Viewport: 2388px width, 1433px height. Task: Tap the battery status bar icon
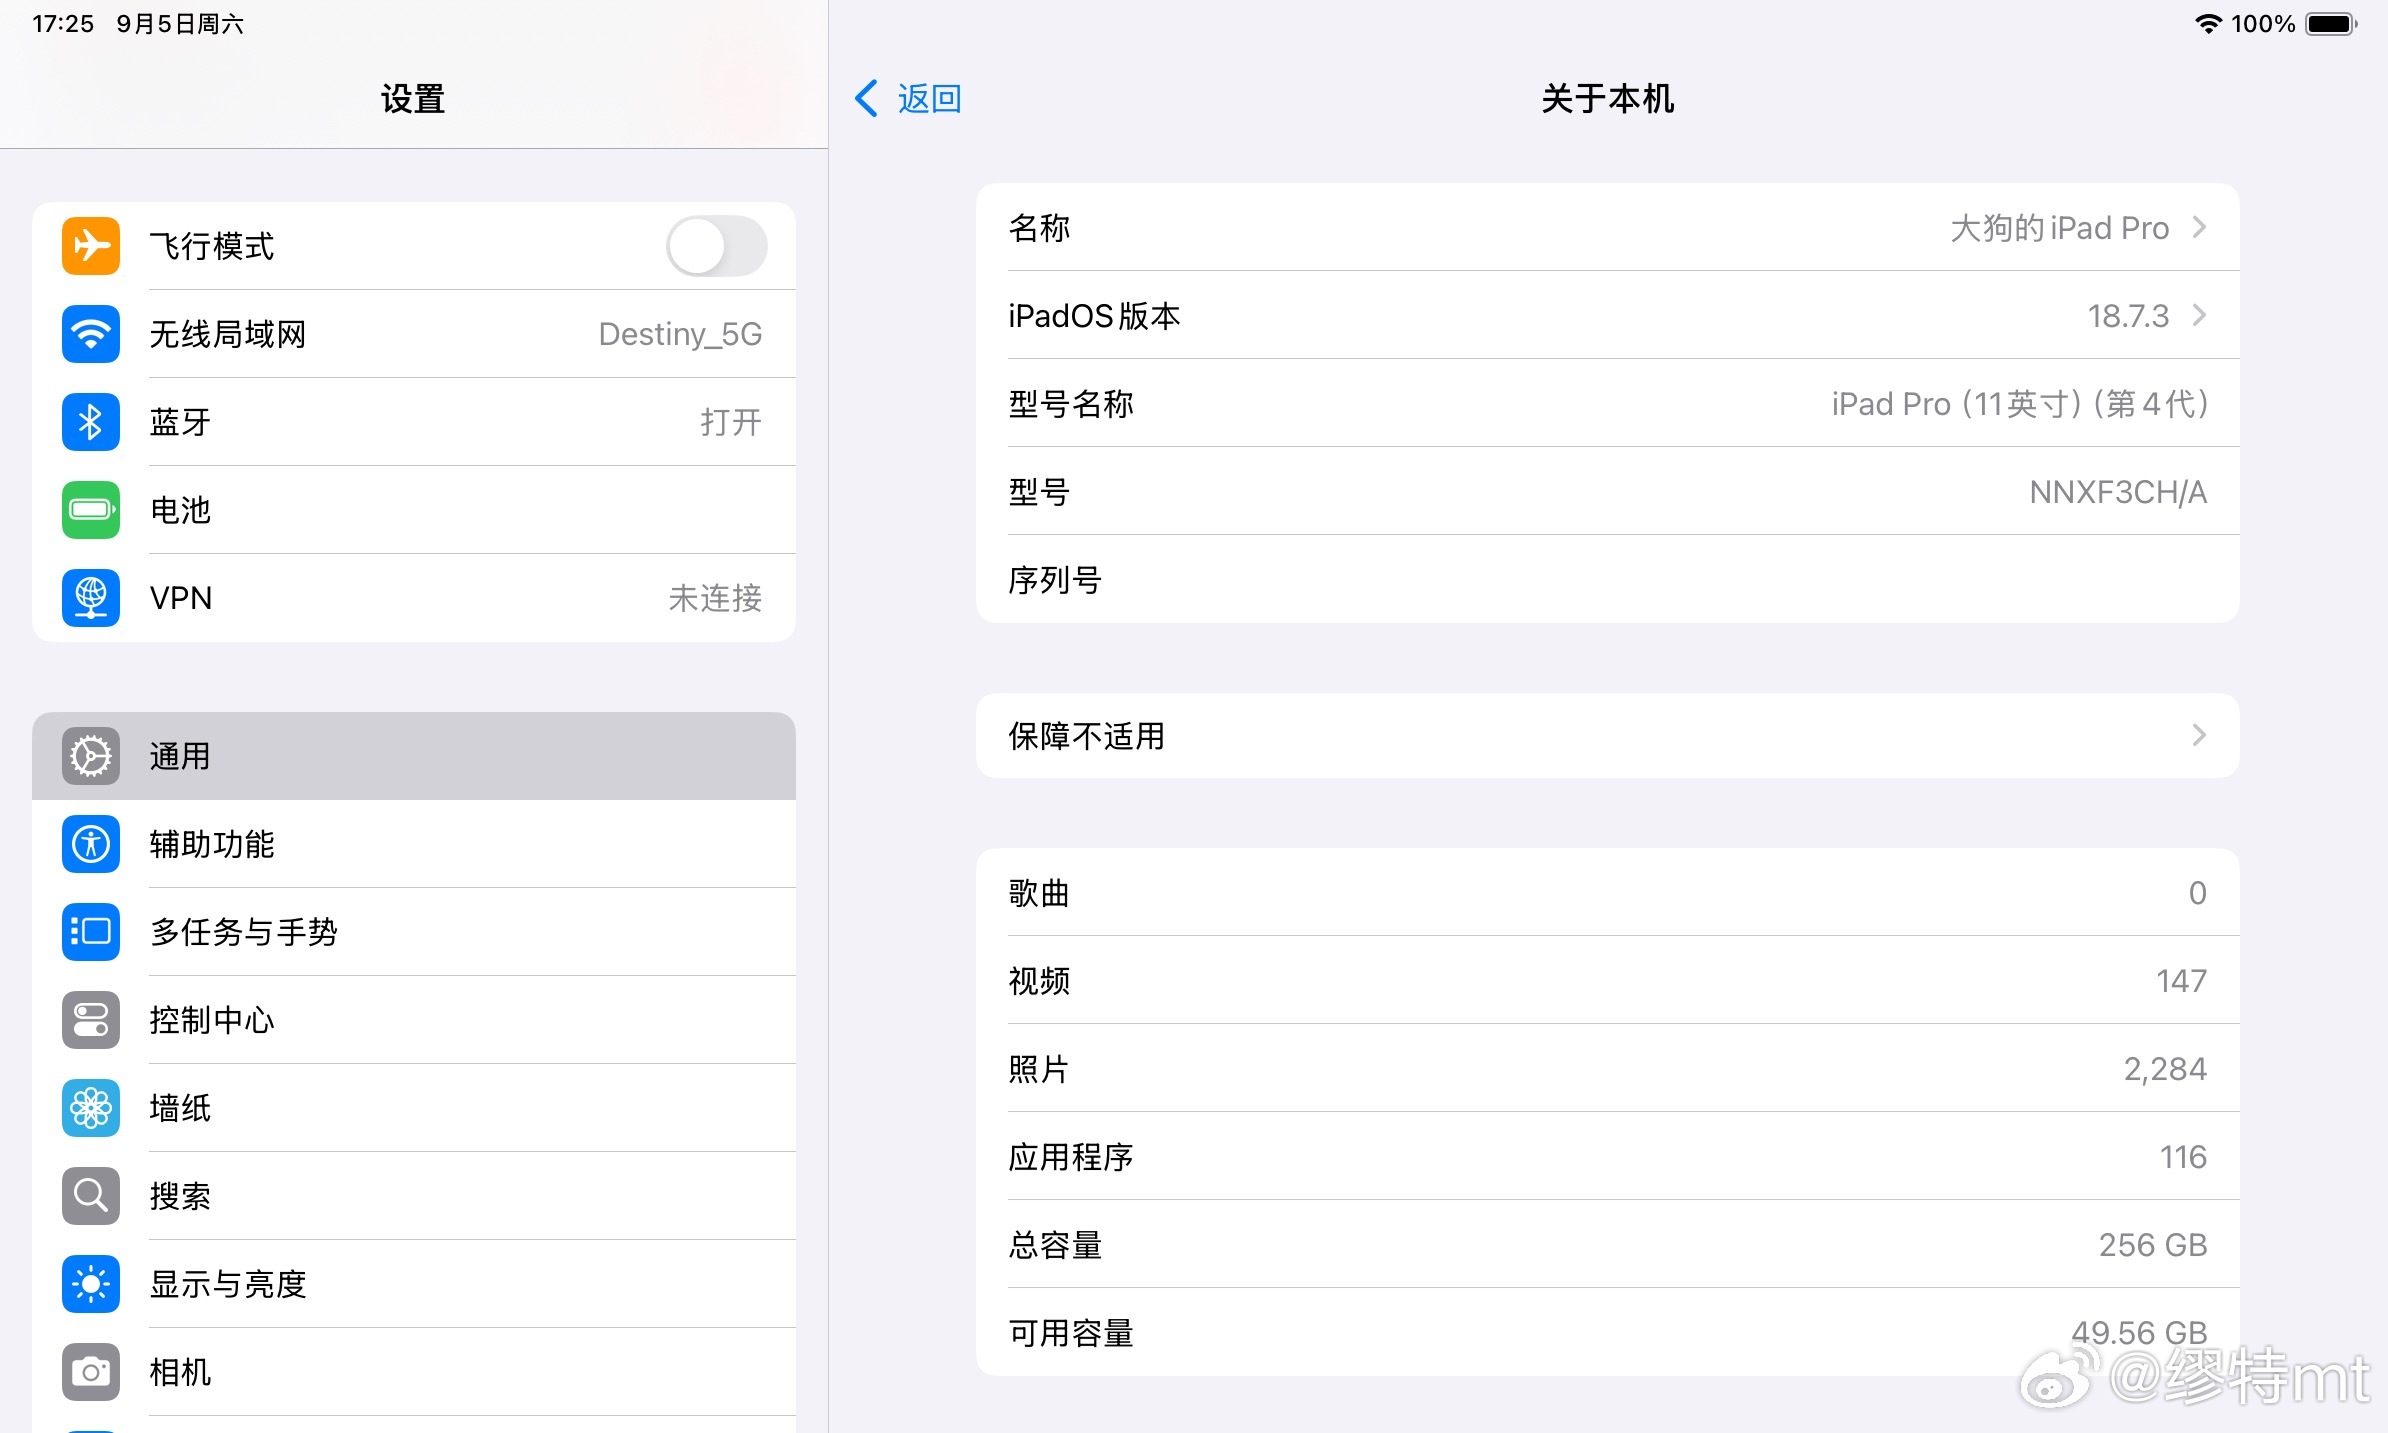[x=2332, y=24]
